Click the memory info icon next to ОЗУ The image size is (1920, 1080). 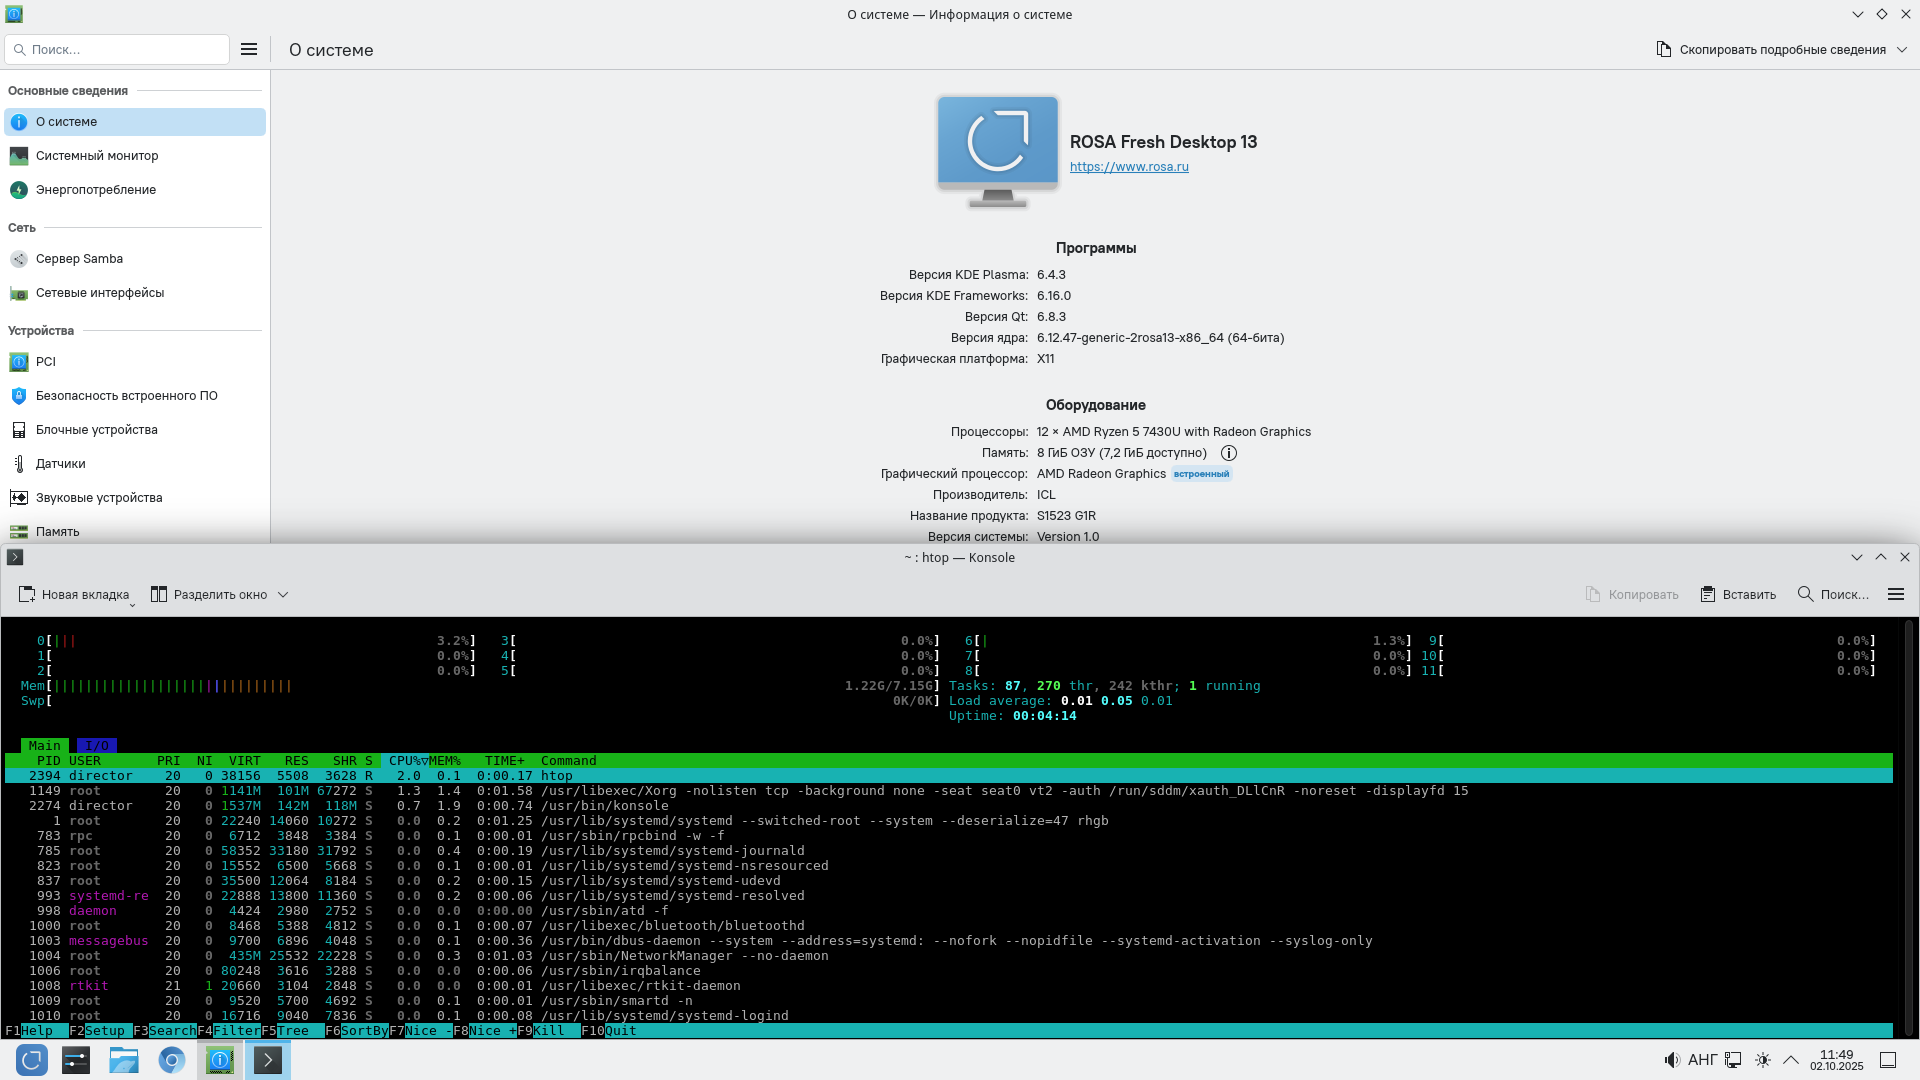tap(1229, 453)
